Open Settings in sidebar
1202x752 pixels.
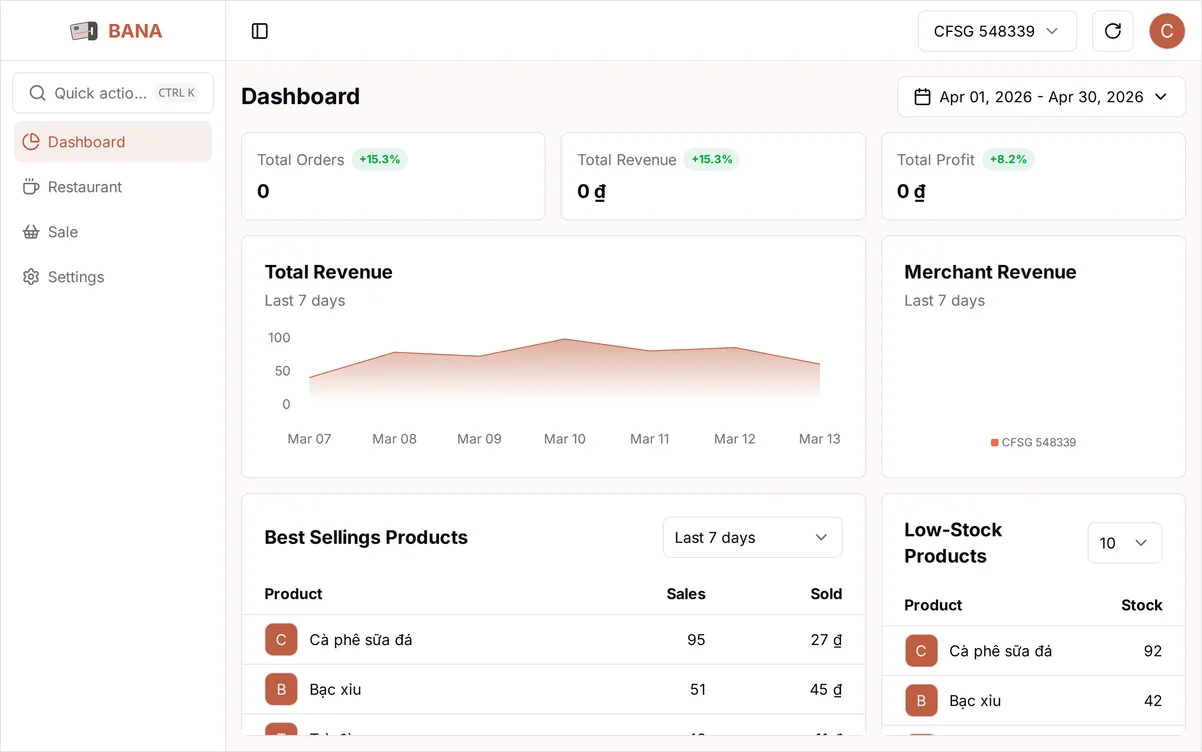coord(113,277)
